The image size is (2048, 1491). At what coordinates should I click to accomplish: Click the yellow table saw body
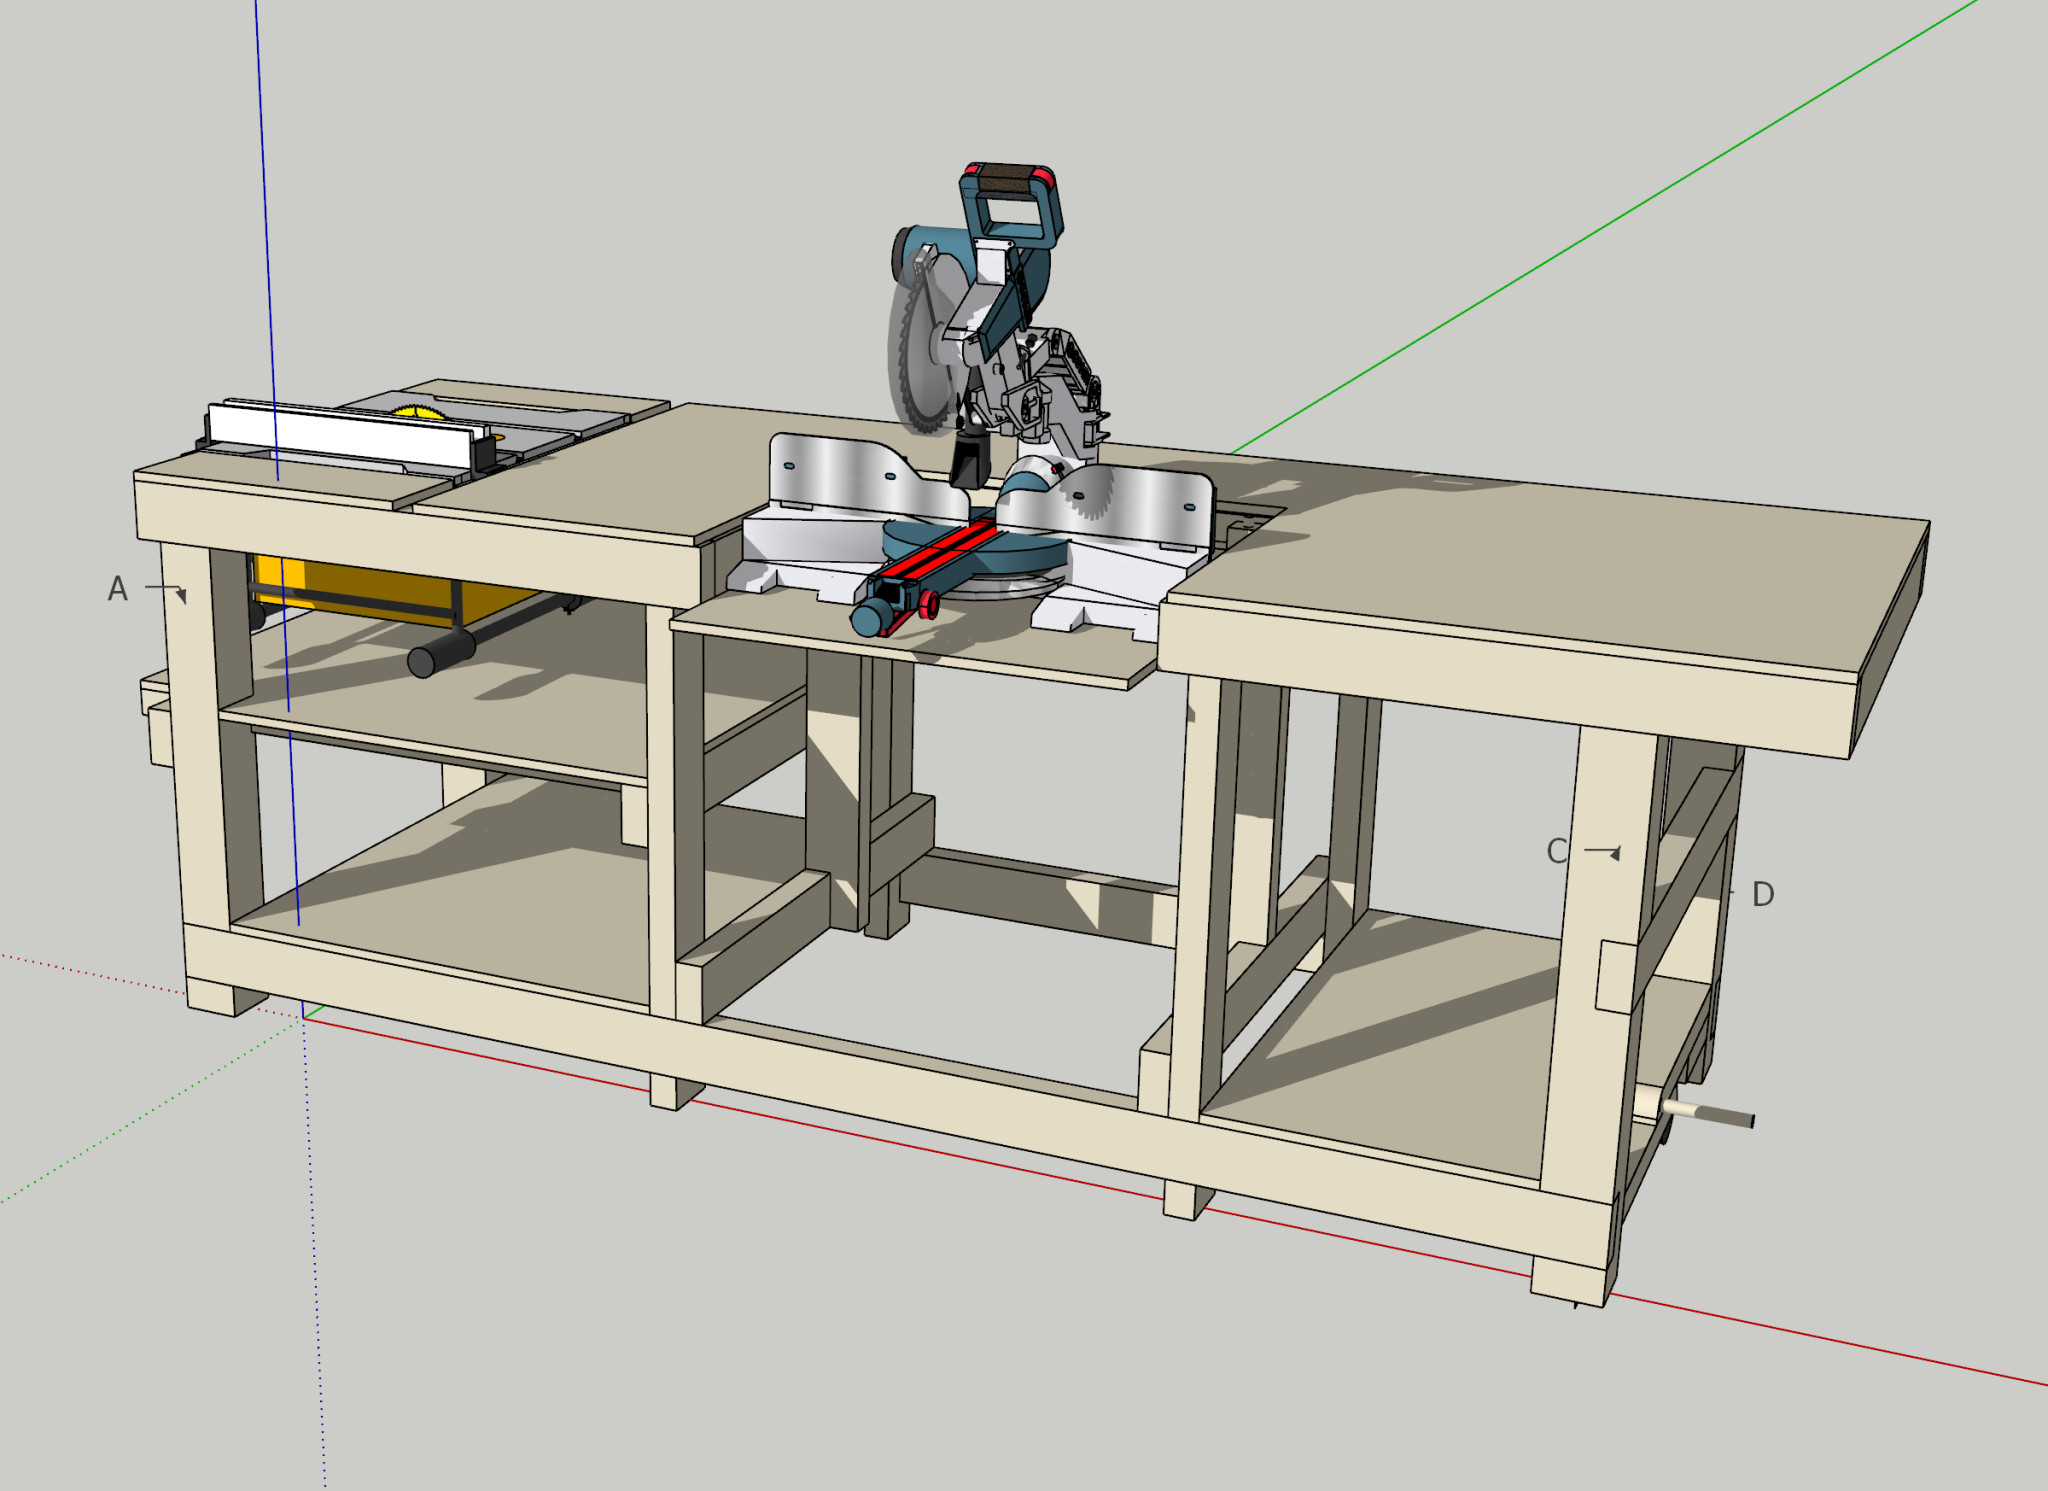(x=380, y=586)
